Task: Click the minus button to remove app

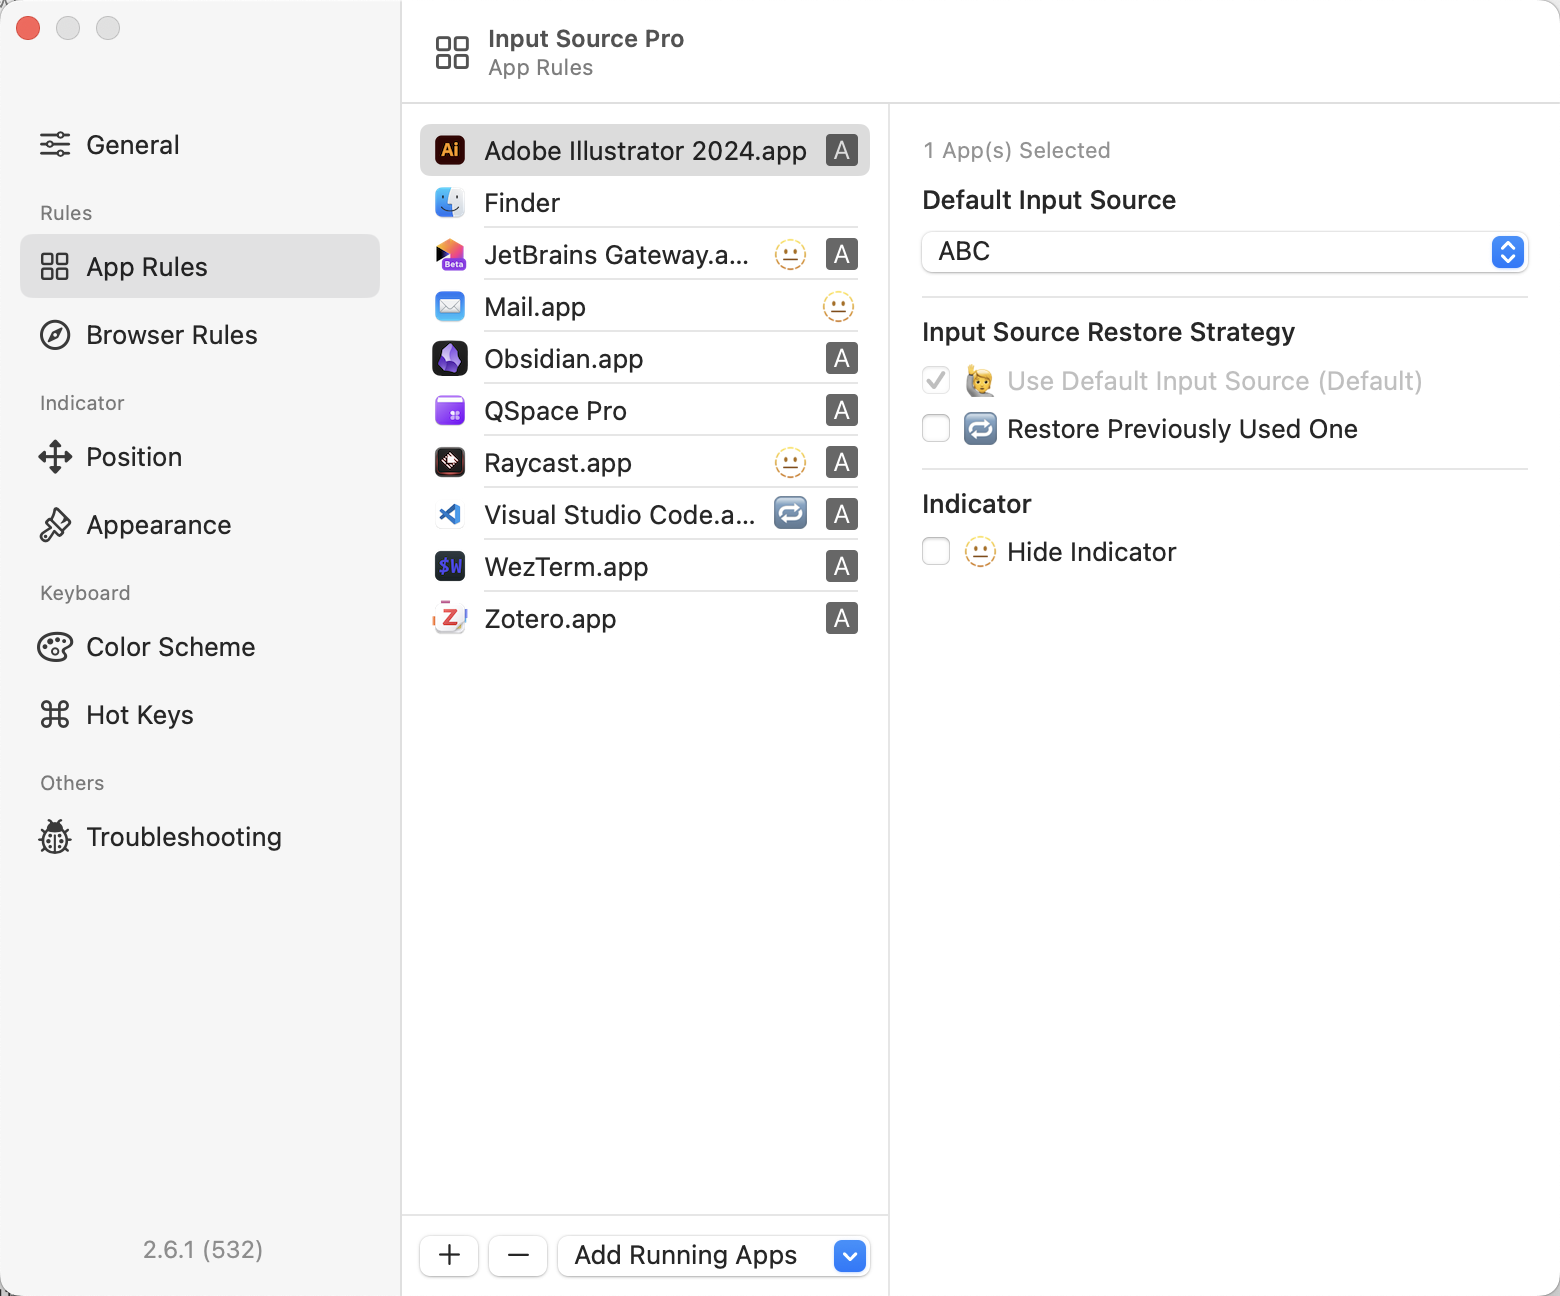Action: [518, 1256]
